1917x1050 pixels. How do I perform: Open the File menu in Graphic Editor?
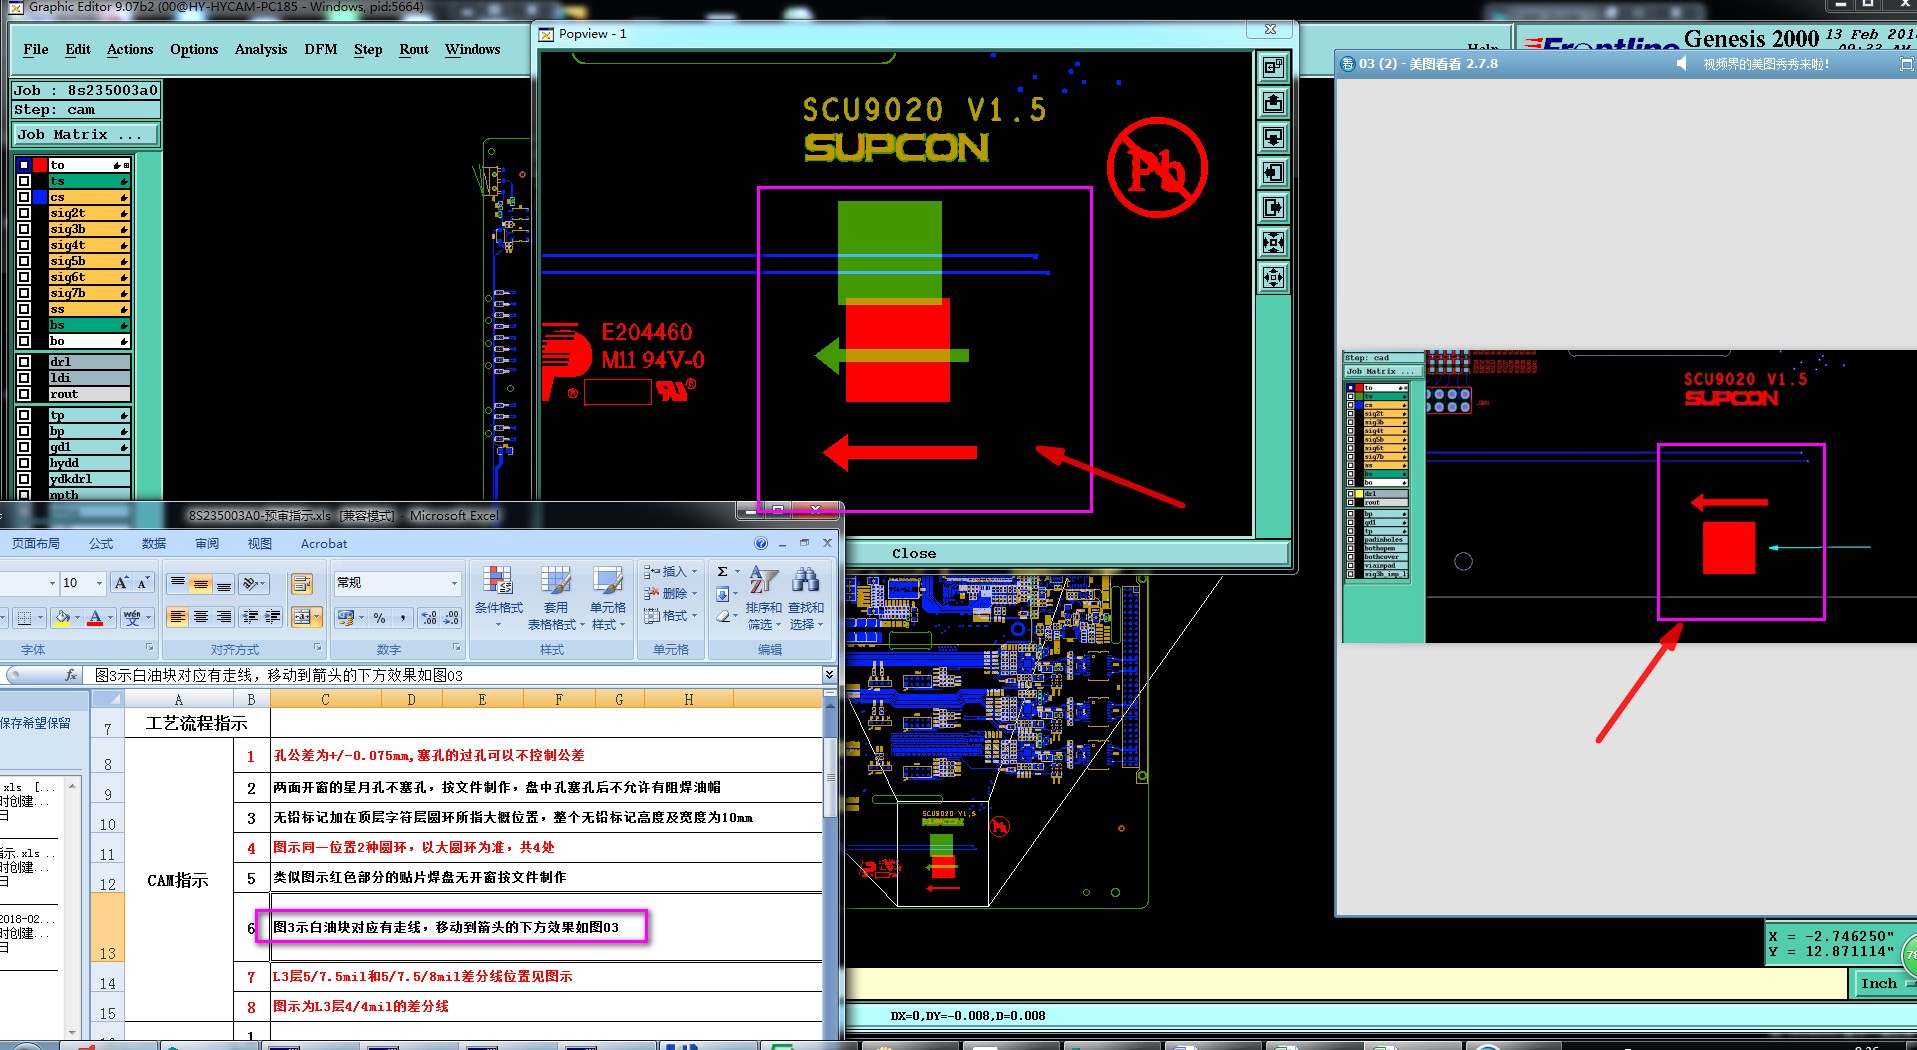(x=36, y=49)
